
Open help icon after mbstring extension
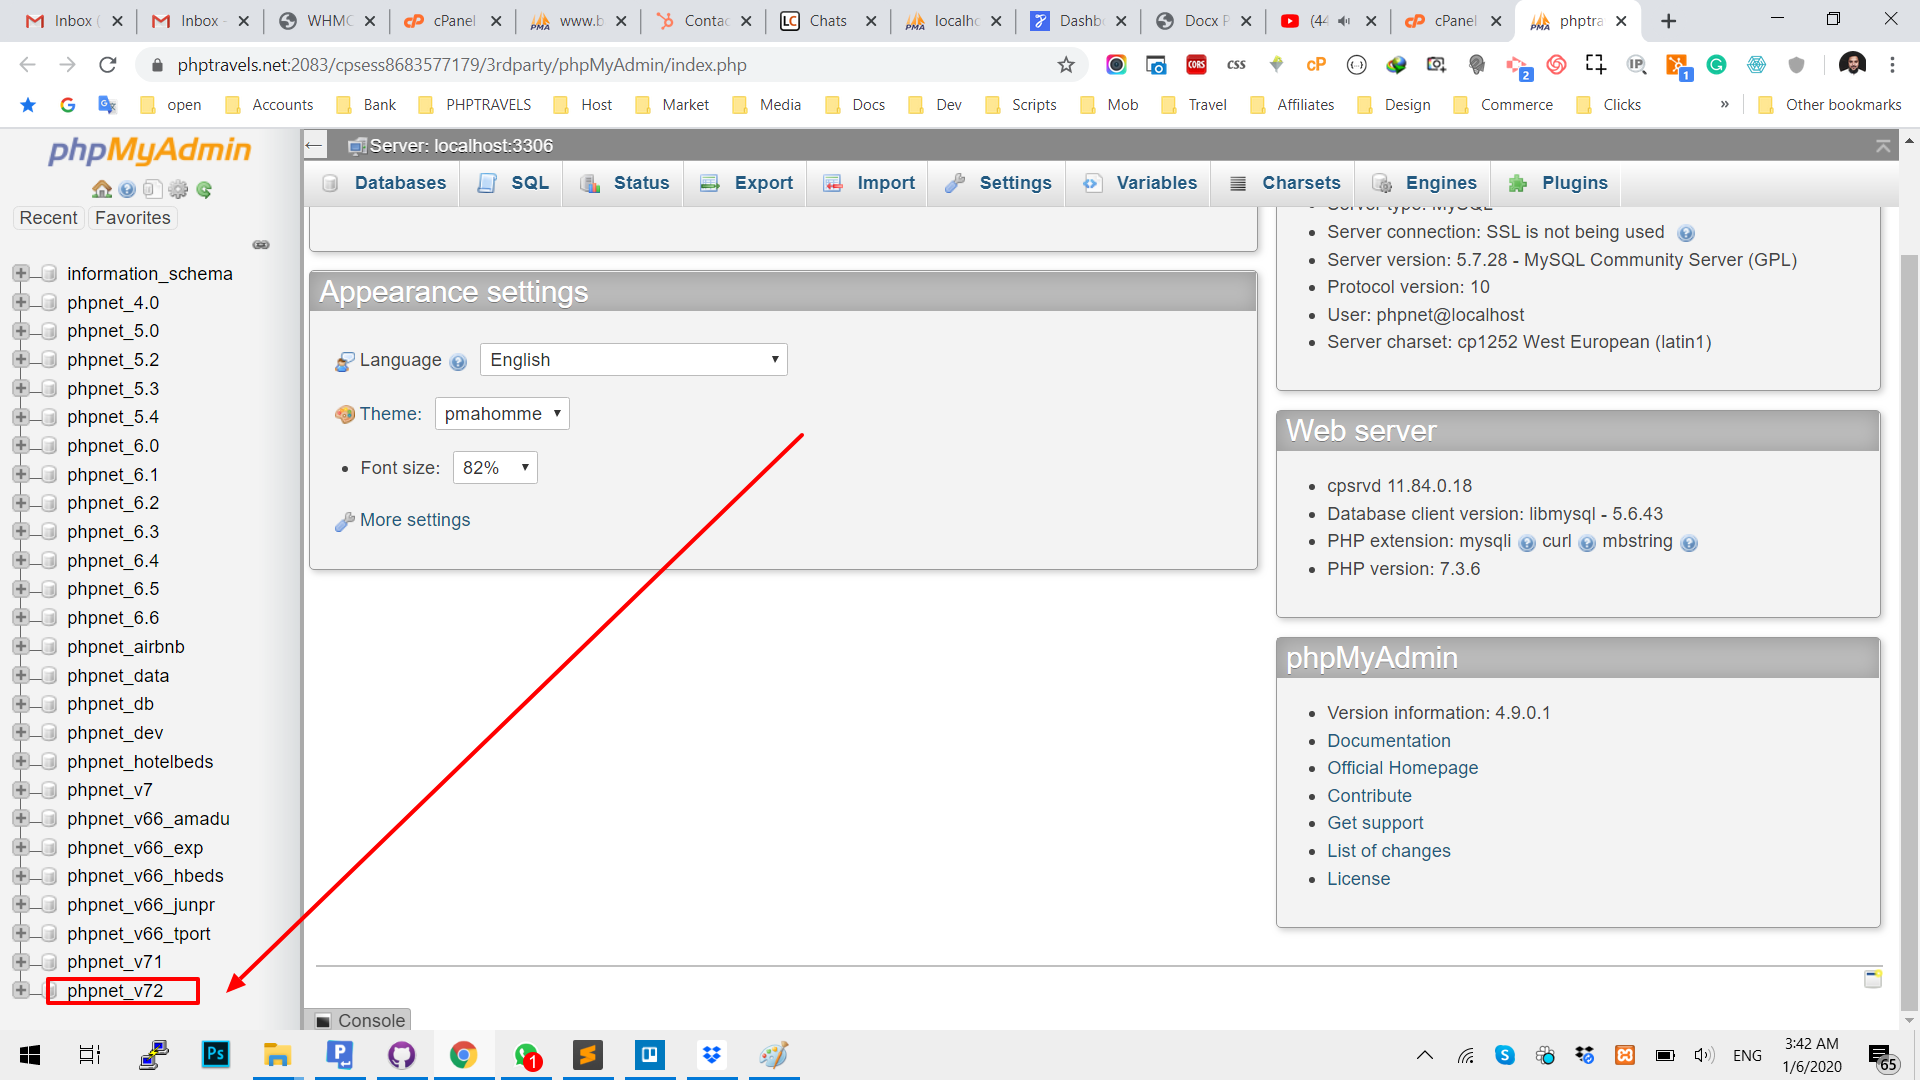point(1689,543)
